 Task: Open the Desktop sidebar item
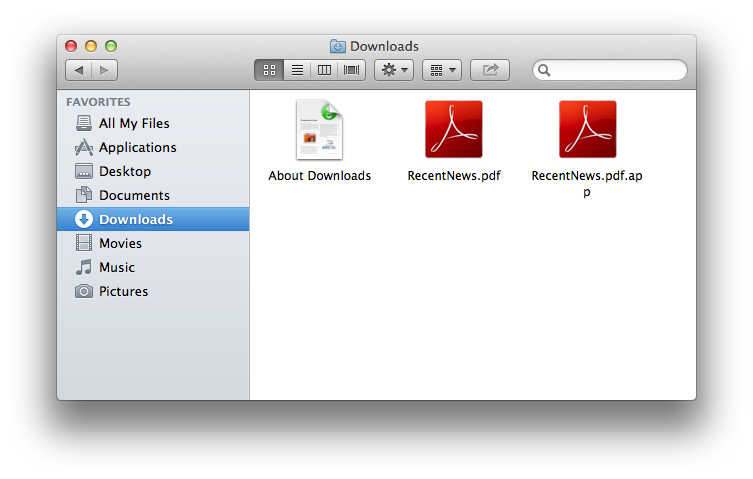(125, 171)
